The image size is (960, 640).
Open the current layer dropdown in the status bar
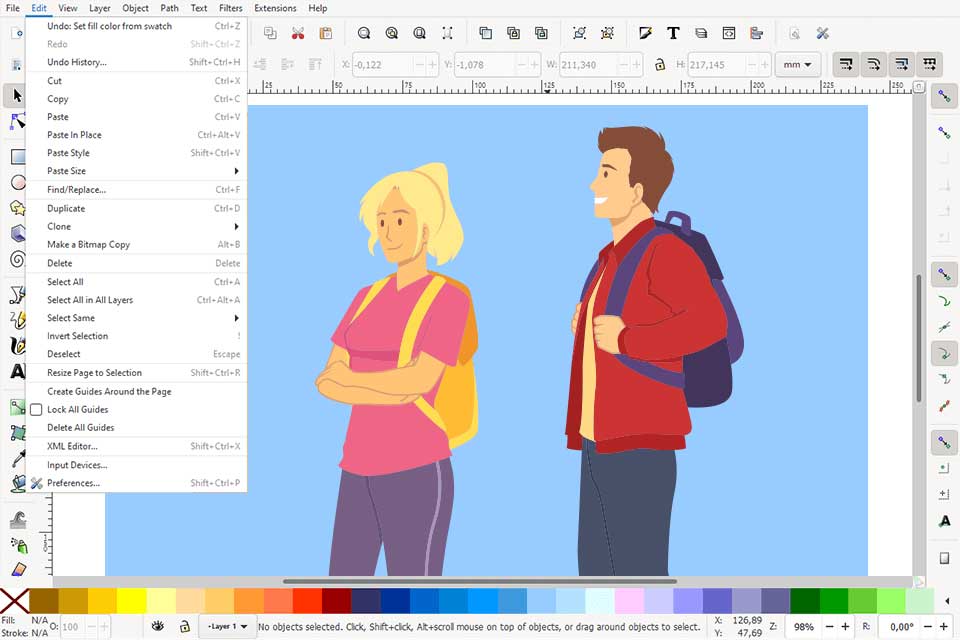point(226,626)
